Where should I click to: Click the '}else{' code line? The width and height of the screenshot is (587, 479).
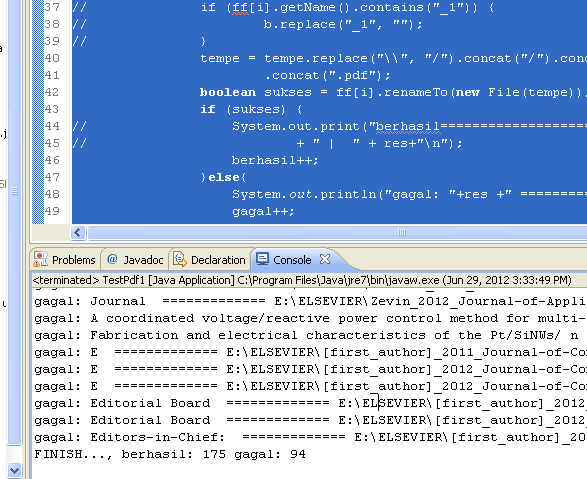point(223,177)
